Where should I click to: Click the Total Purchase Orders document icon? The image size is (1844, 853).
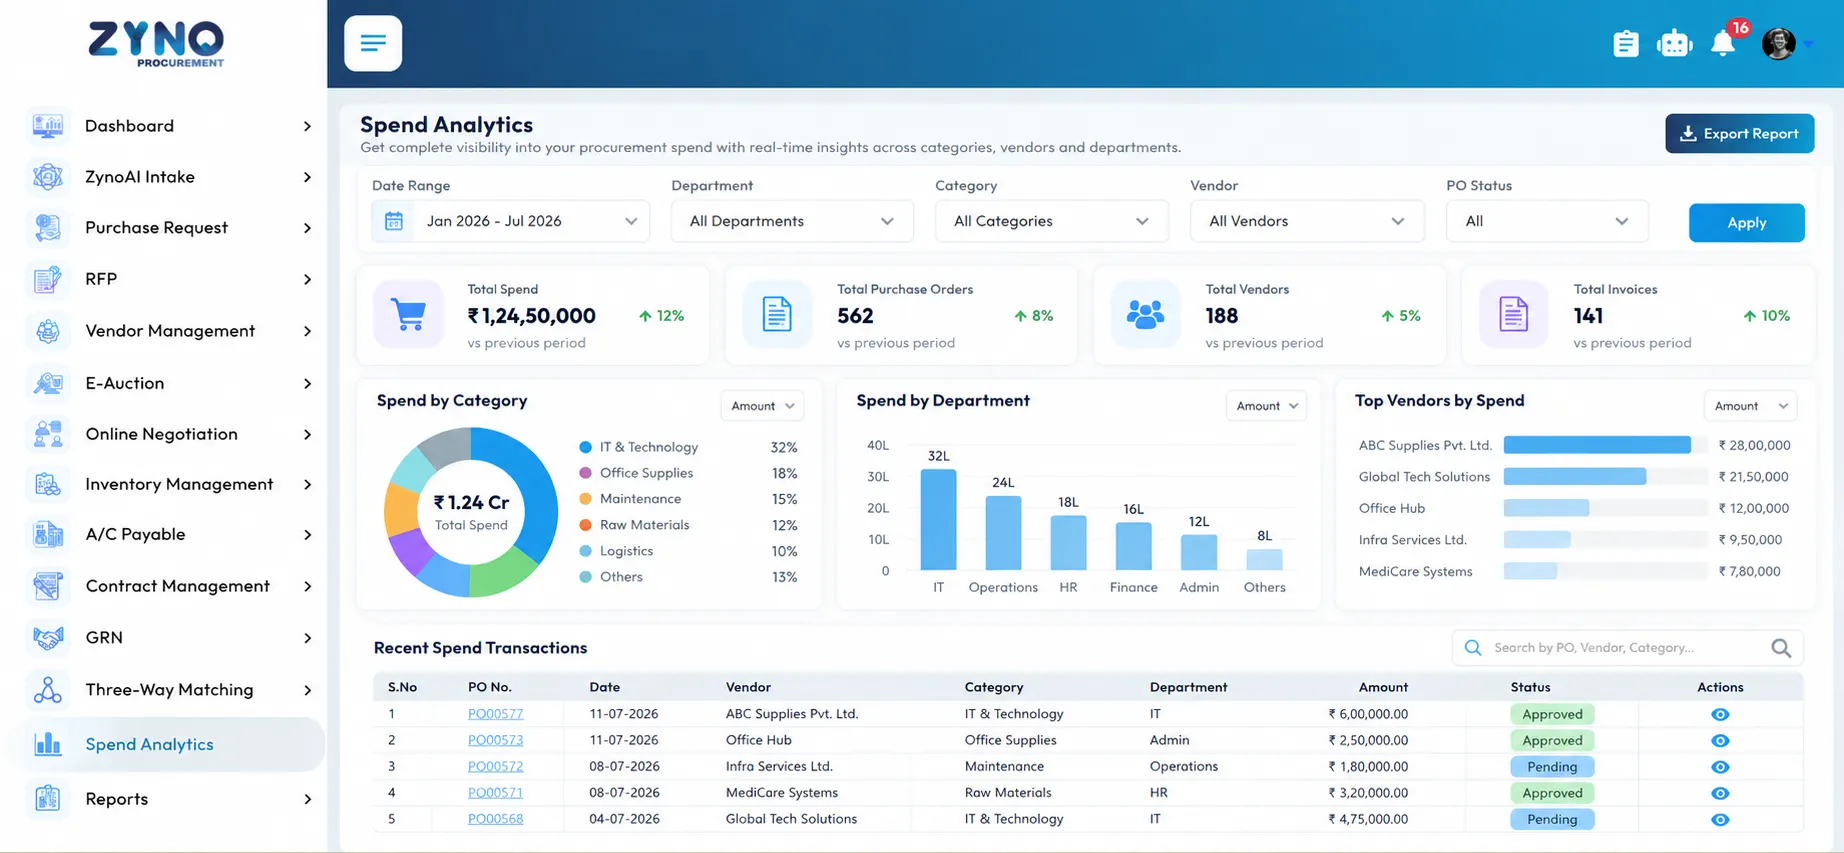click(777, 315)
